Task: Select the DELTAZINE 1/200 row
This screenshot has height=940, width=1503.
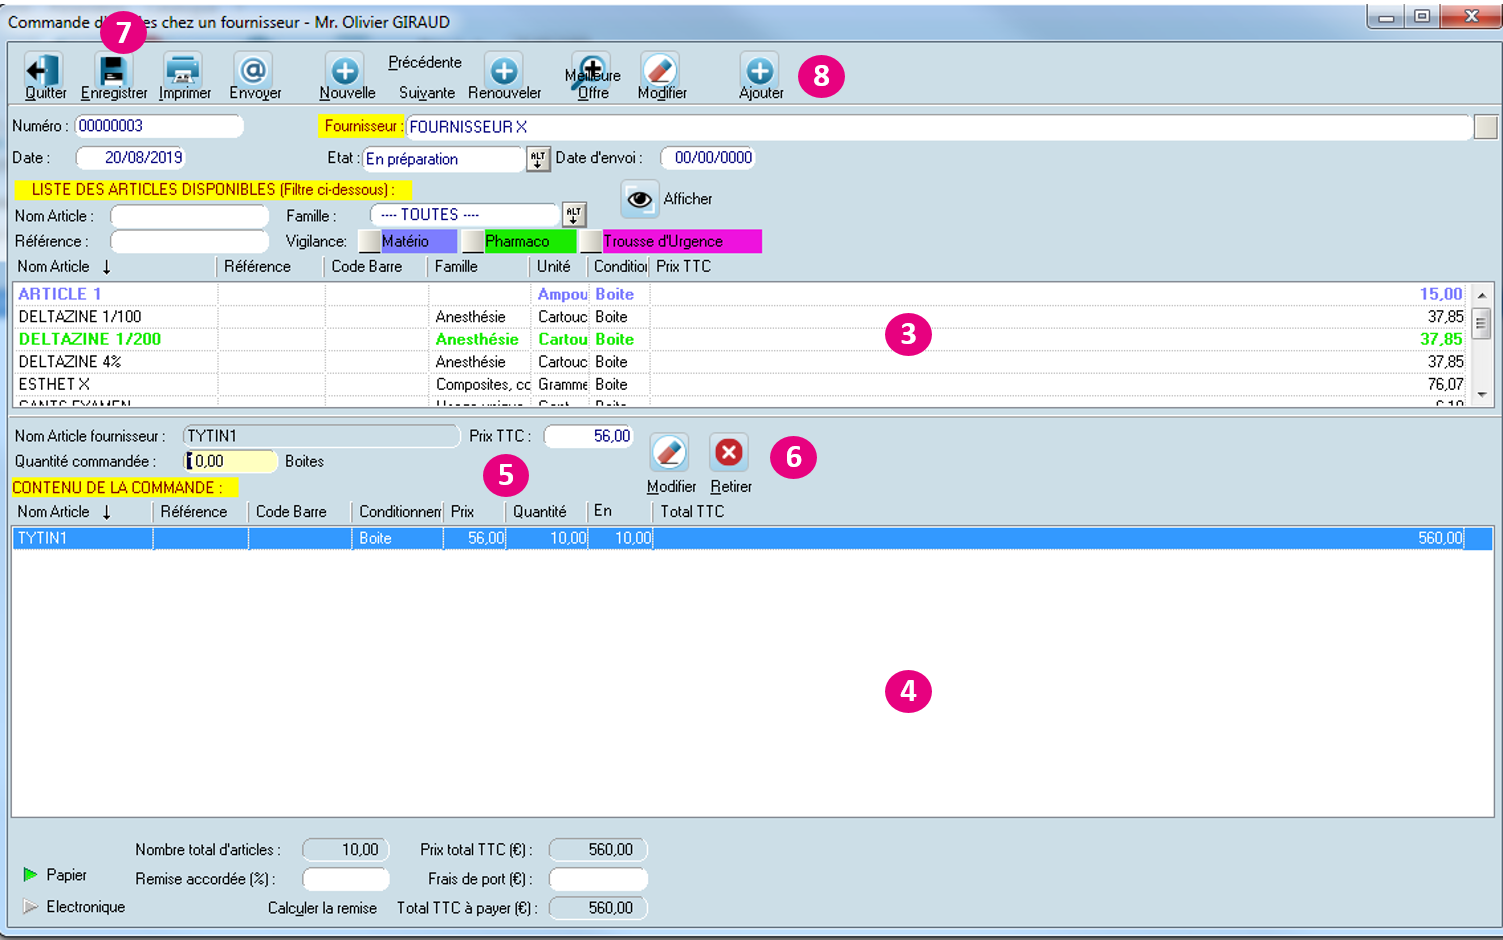Action: (740, 339)
